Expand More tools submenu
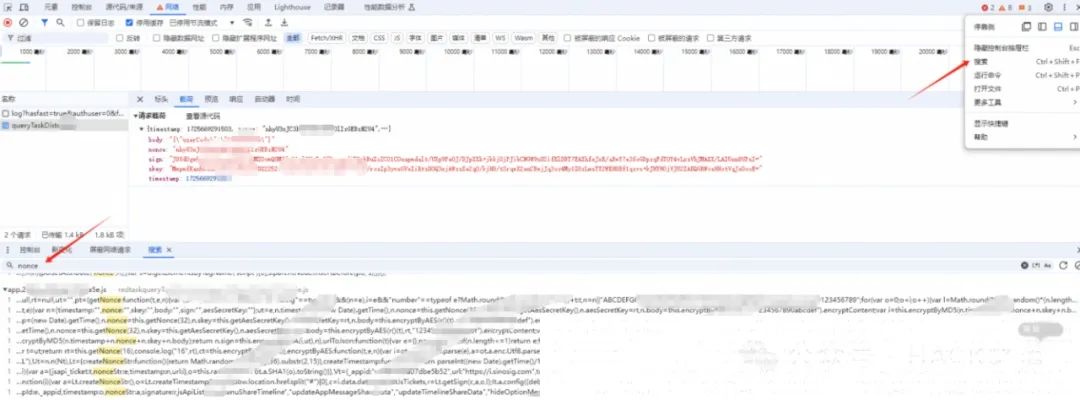Image resolution: width=1080 pixels, height=400 pixels. click(x=1026, y=103)
